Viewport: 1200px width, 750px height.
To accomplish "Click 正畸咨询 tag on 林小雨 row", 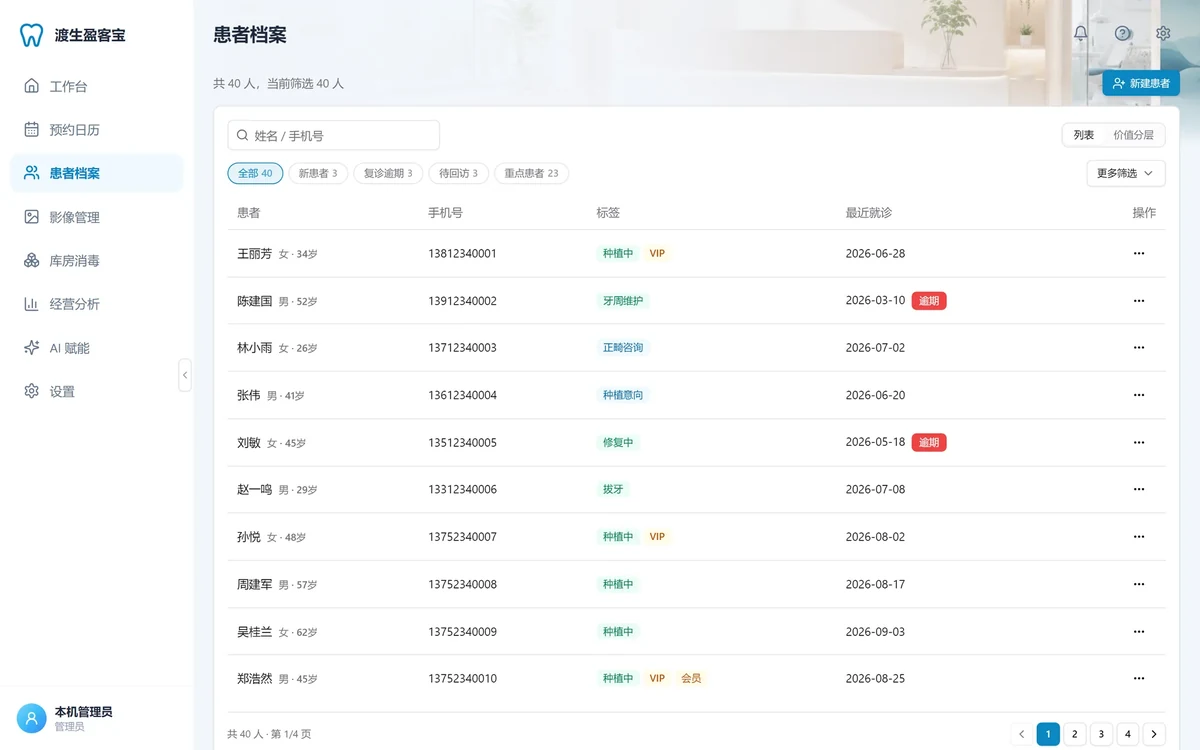I will (622, 348).
